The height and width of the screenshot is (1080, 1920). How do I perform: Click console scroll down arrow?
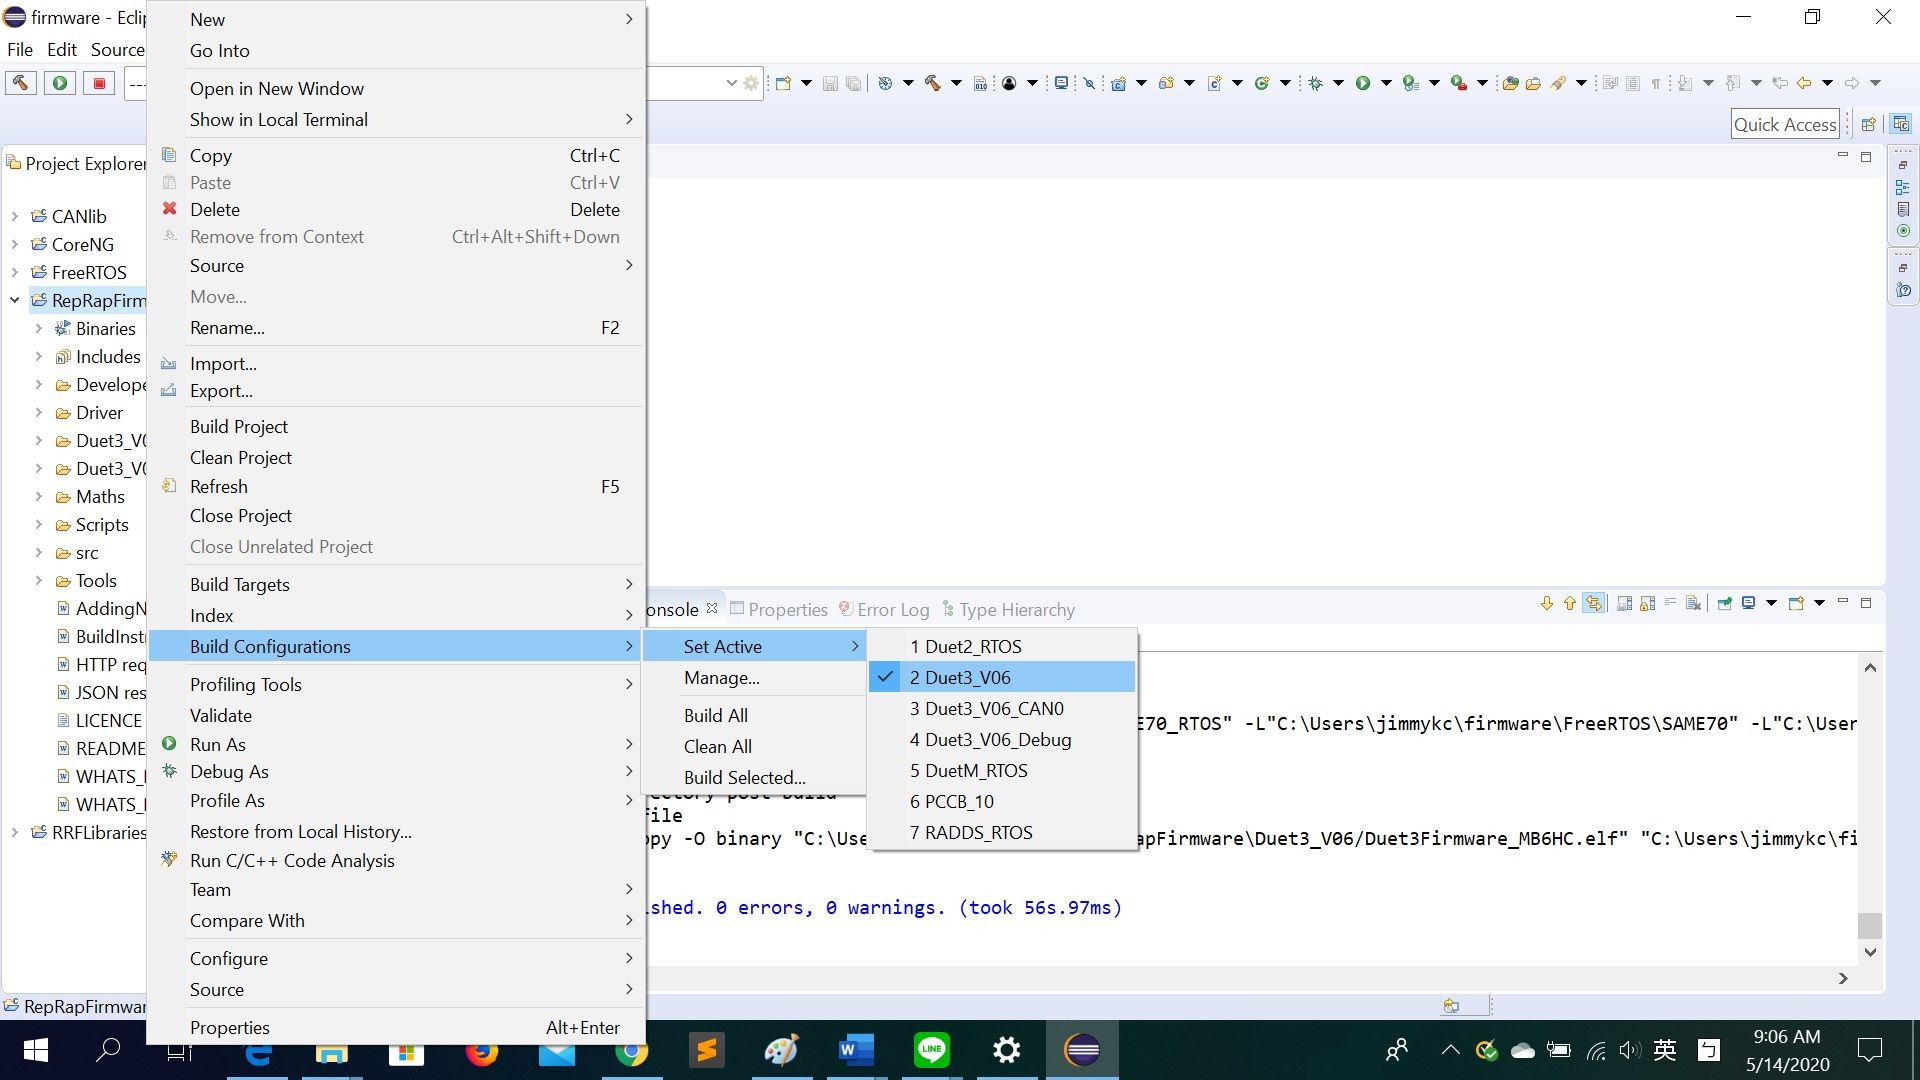pos(1870,953)
